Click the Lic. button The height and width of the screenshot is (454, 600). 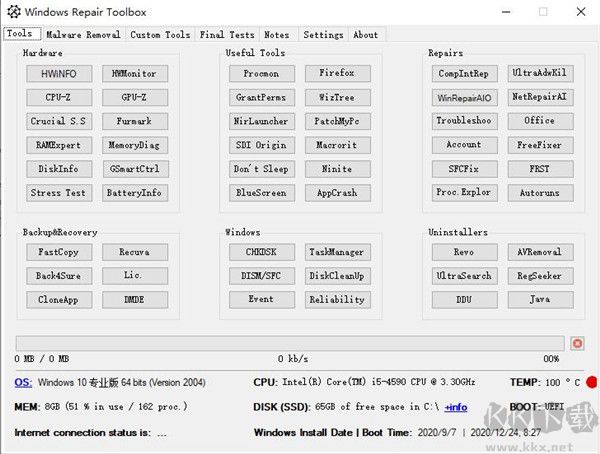pos(135,276)
